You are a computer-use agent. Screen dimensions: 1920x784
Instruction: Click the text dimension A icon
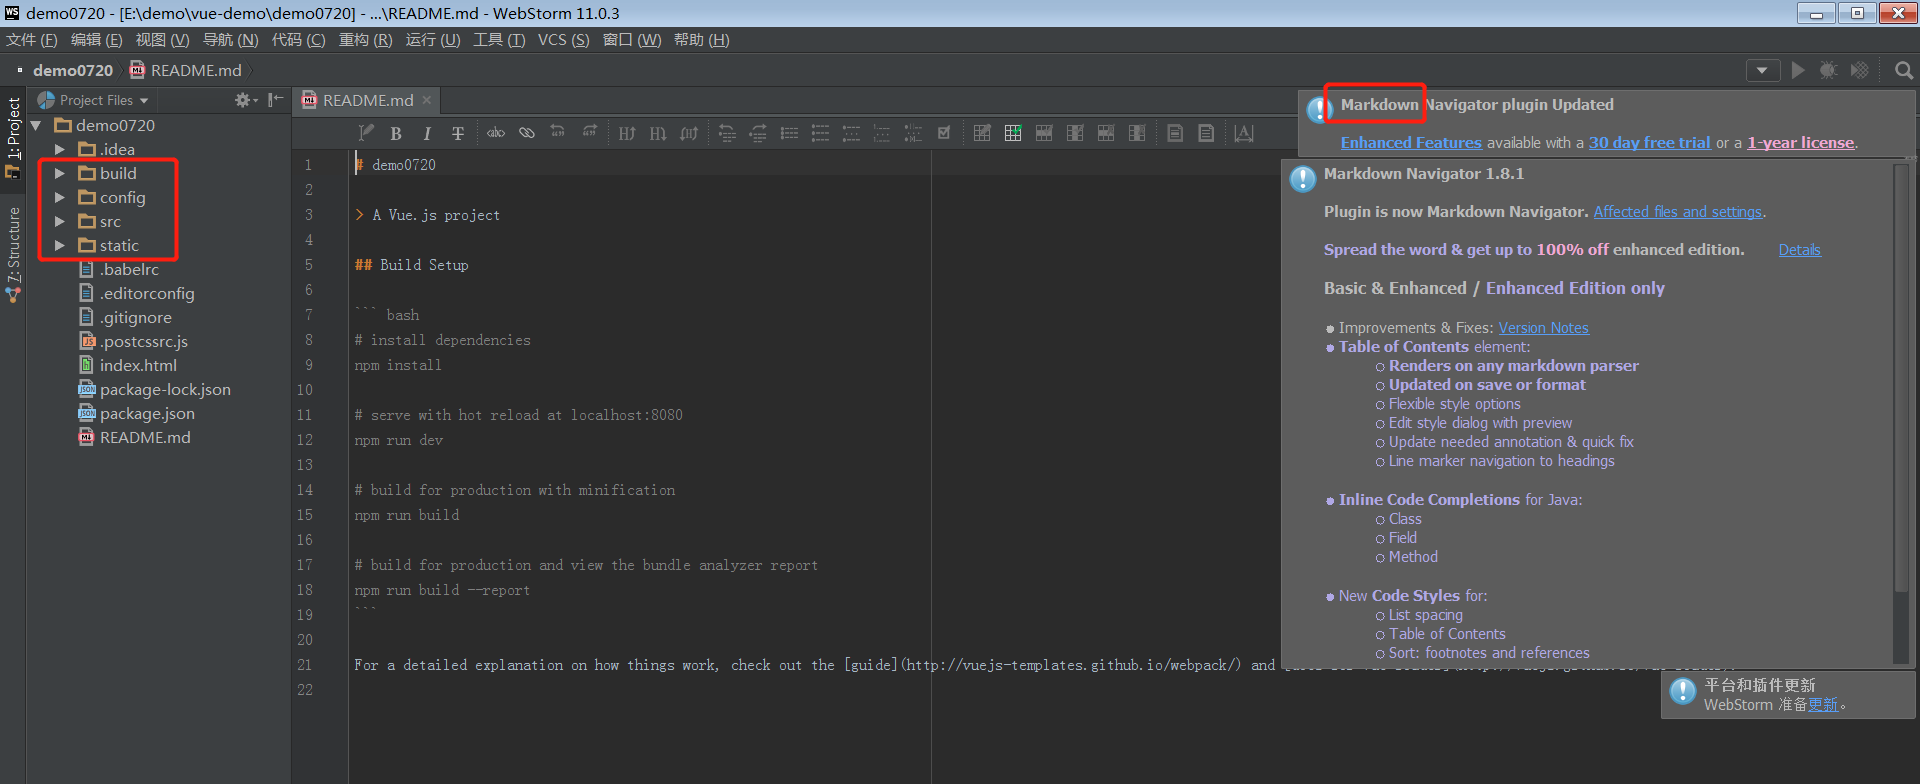pos(1244,133)
